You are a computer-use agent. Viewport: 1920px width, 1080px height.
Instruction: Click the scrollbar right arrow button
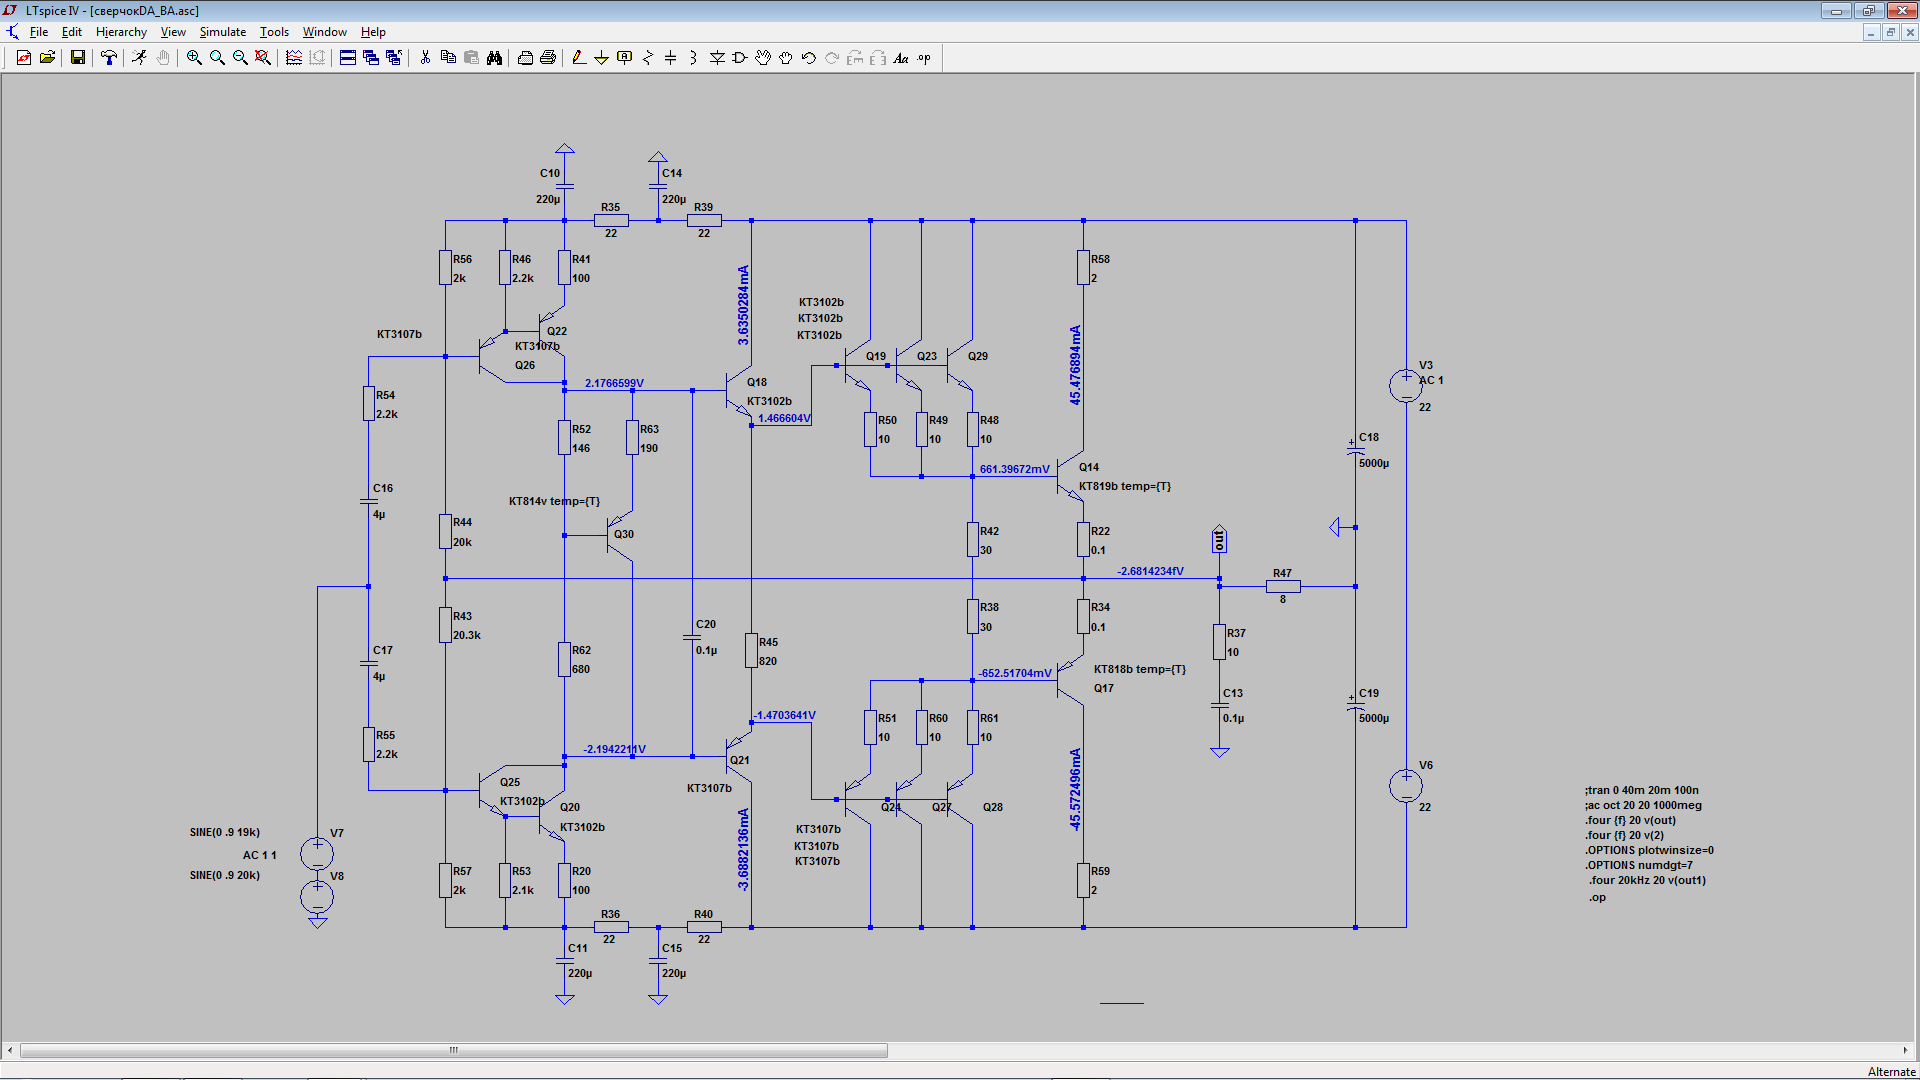[x=1906, y=1050]
